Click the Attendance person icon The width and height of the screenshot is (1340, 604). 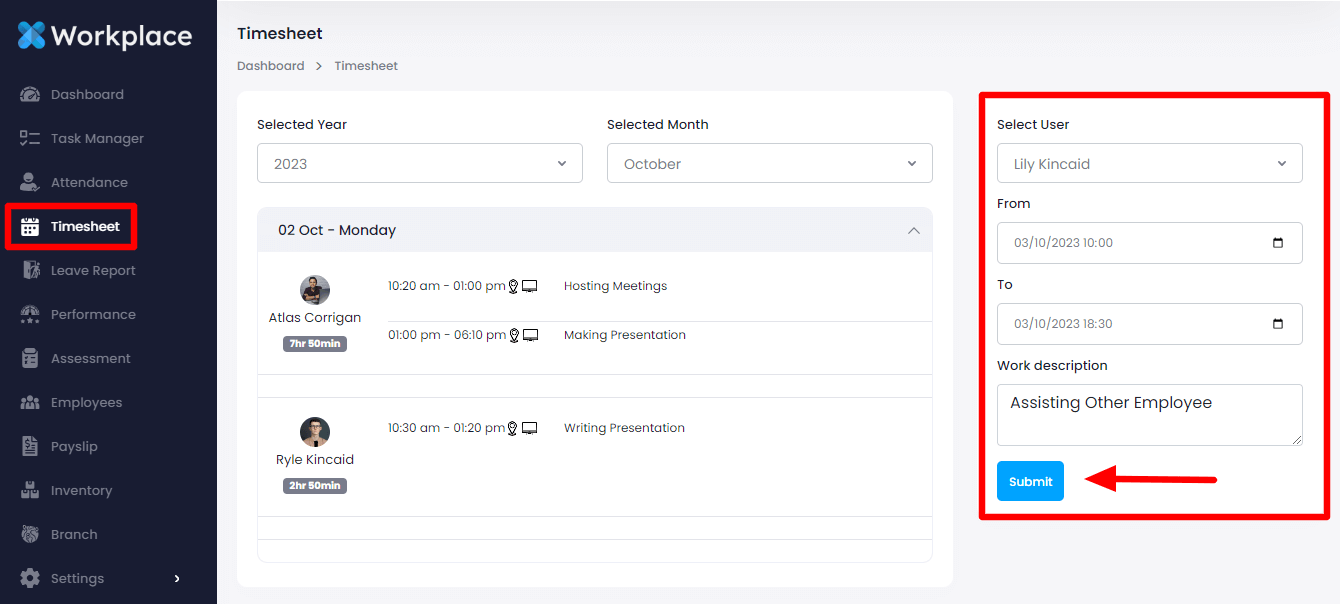click(30, 183)
